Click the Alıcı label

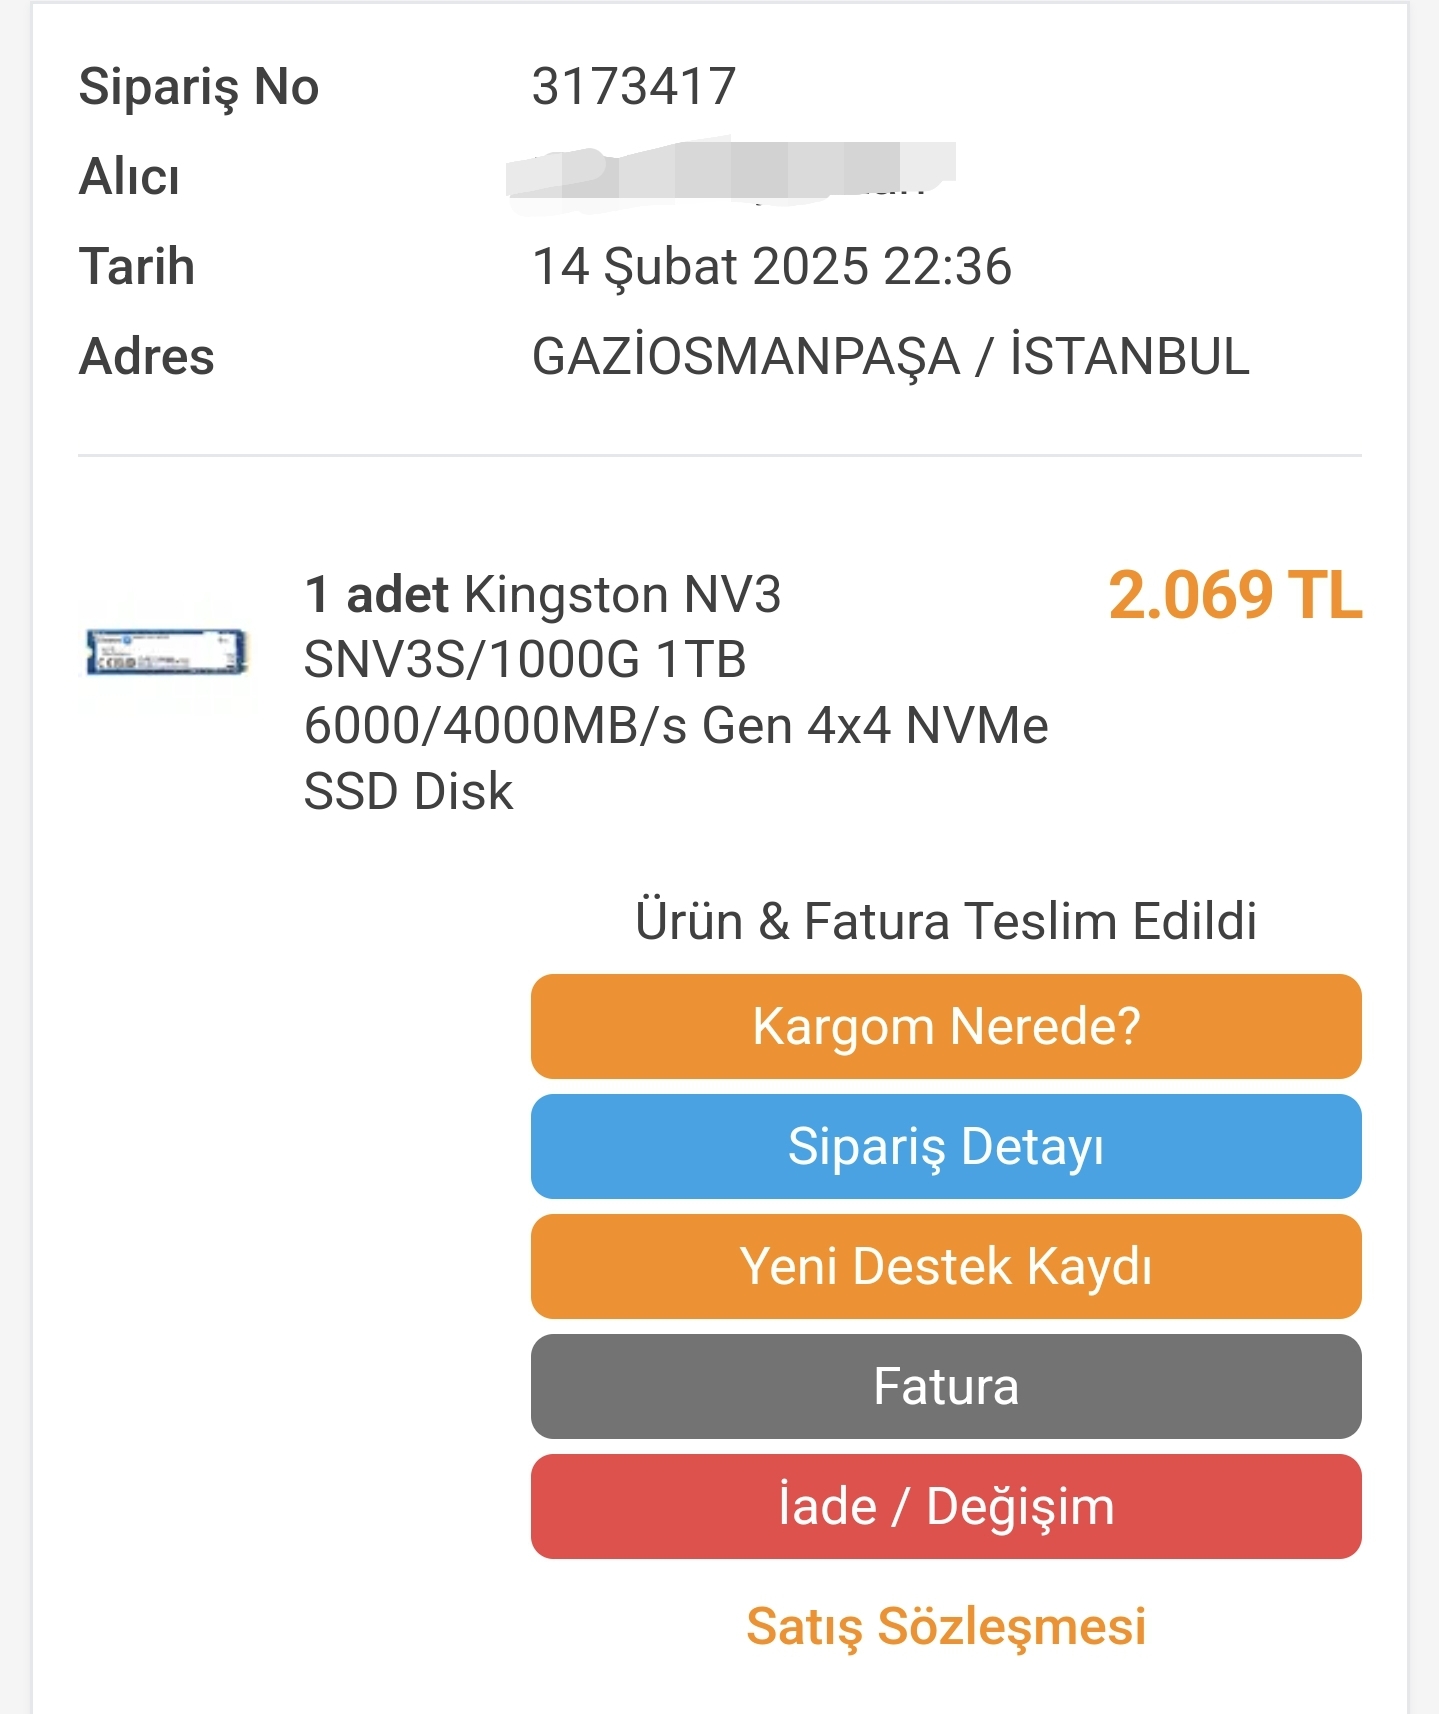point(129,177)
